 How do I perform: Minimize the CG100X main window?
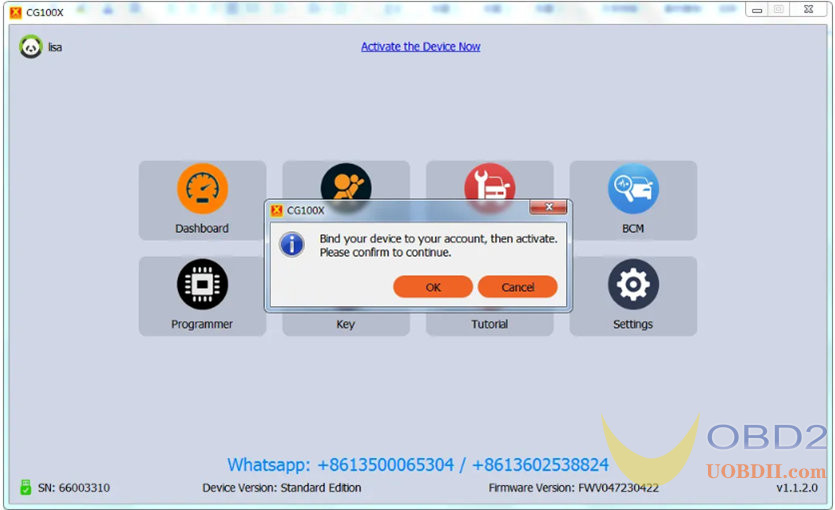coord(757,10)
